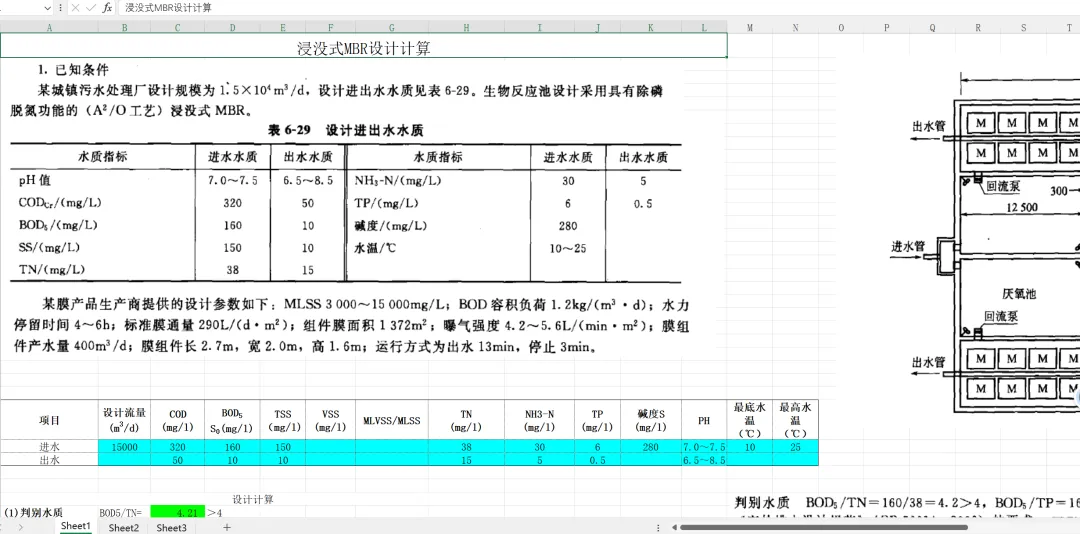Click the horizontal scrollbar thumb
This screenshot has width=1080, height=534.
click(824, 528)
